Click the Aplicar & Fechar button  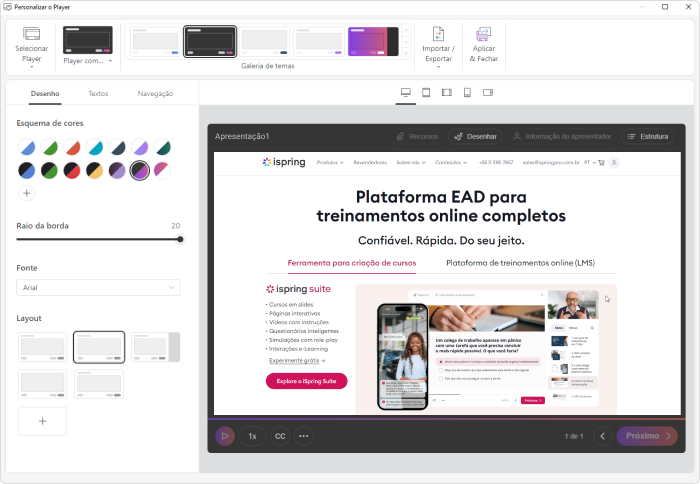(483, 45)
